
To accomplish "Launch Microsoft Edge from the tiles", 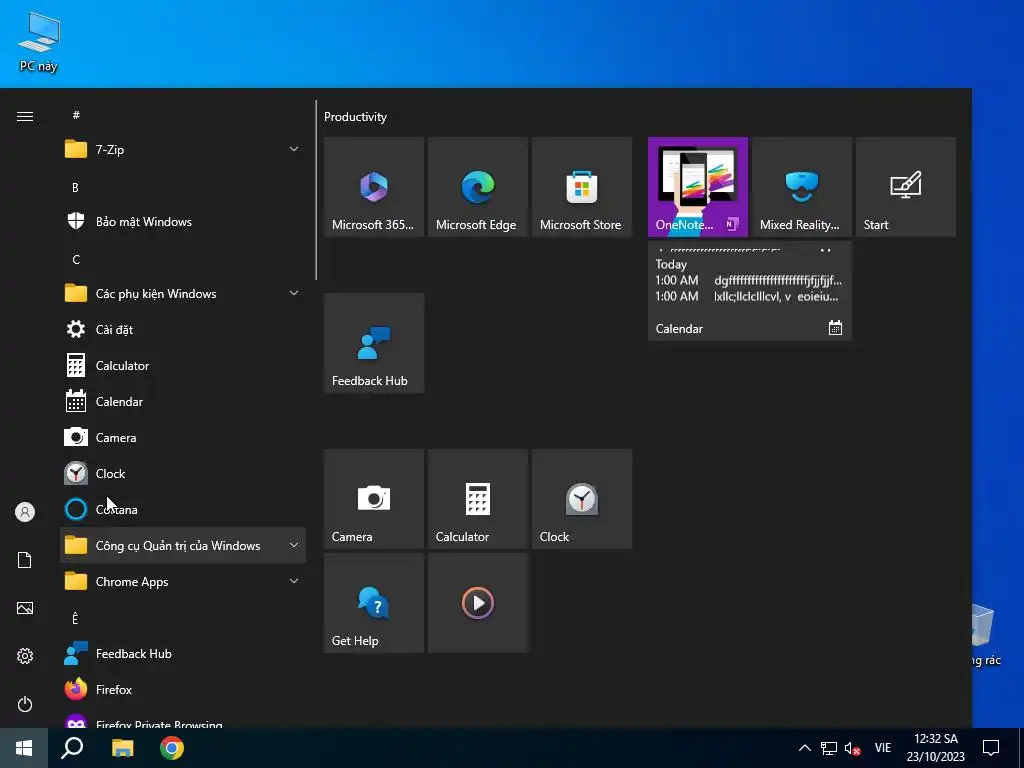I will pos(477,187).
